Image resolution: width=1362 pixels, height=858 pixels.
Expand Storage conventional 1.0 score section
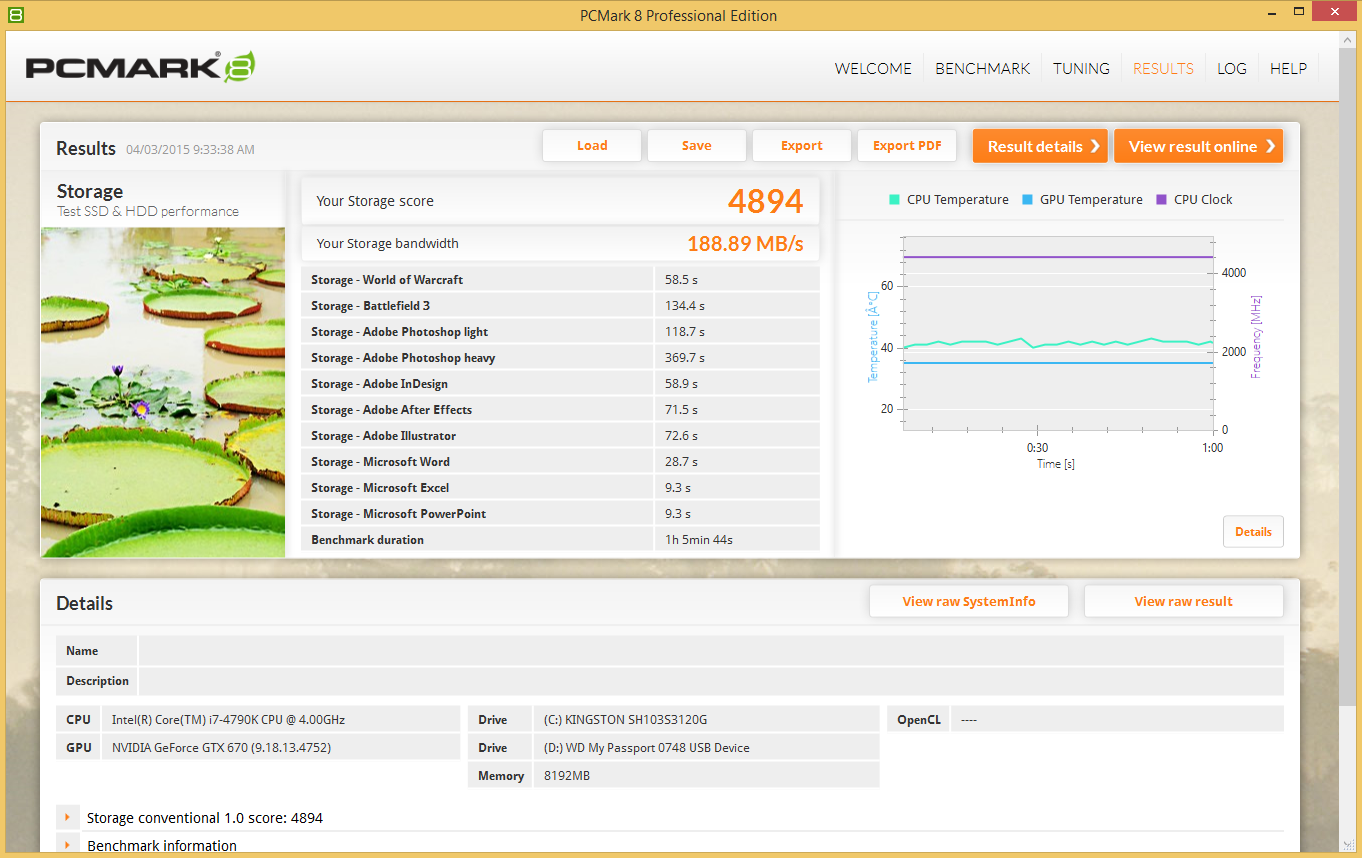point(67,817)
